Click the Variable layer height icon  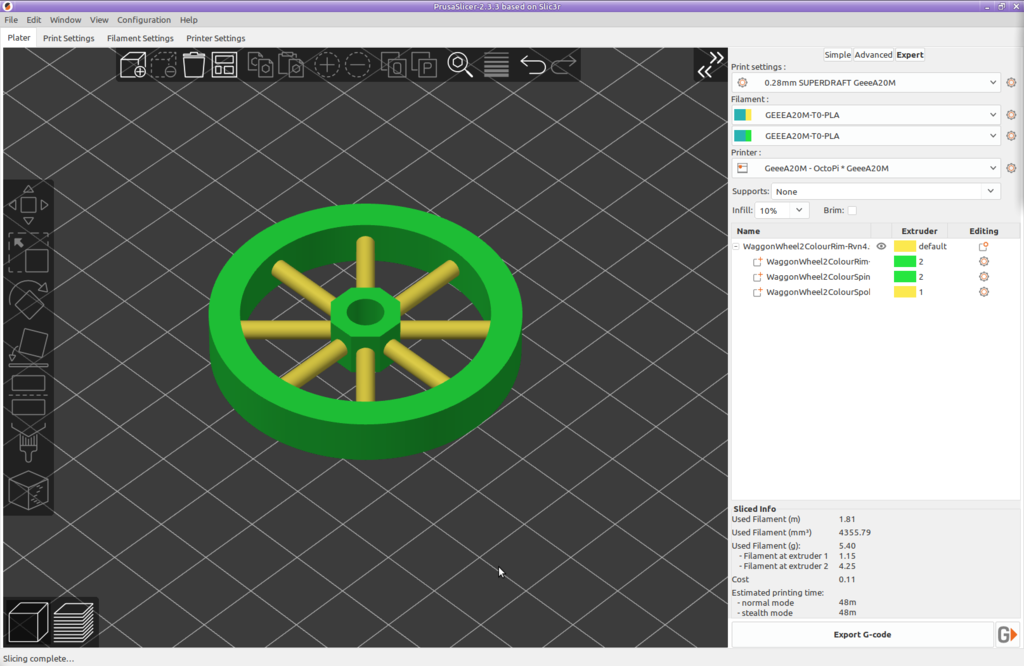pyautogui.click(x=496, y=64)
